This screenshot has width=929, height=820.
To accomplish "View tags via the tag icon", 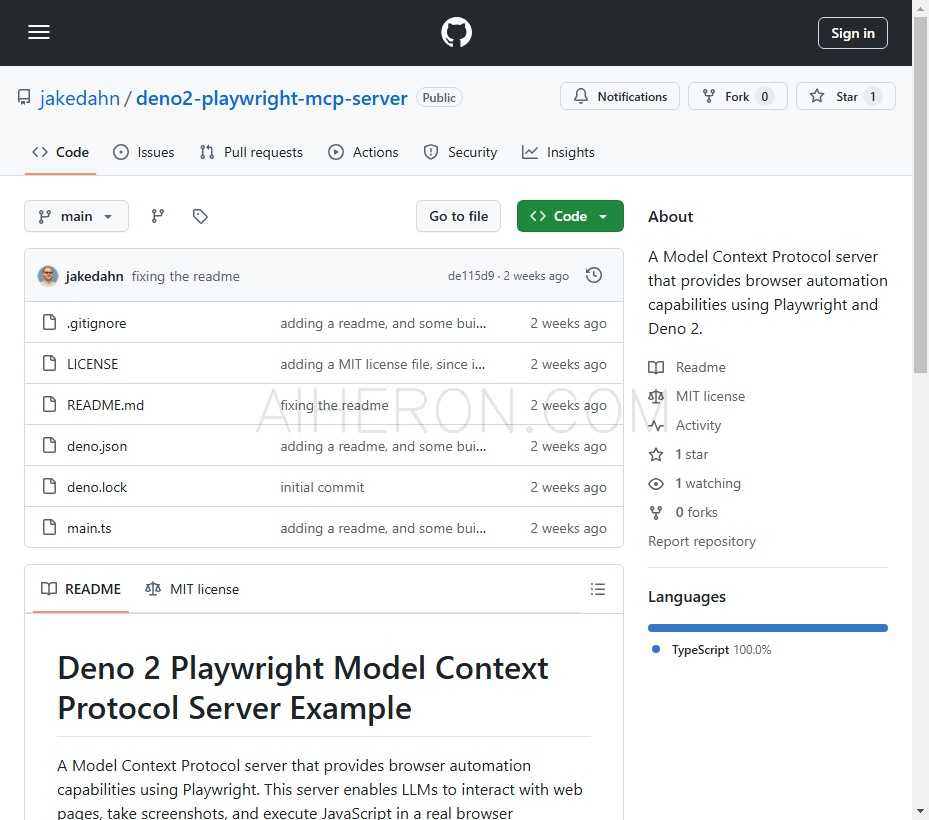I will click(x=200, y=216).
